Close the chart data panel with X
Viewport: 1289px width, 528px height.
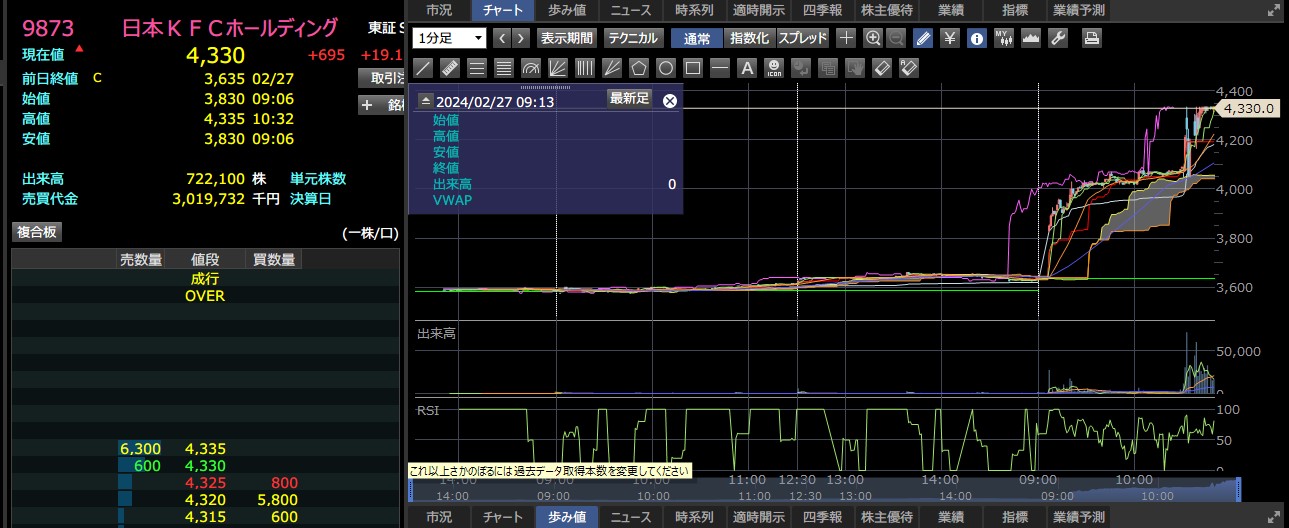[x=670, y=100]
